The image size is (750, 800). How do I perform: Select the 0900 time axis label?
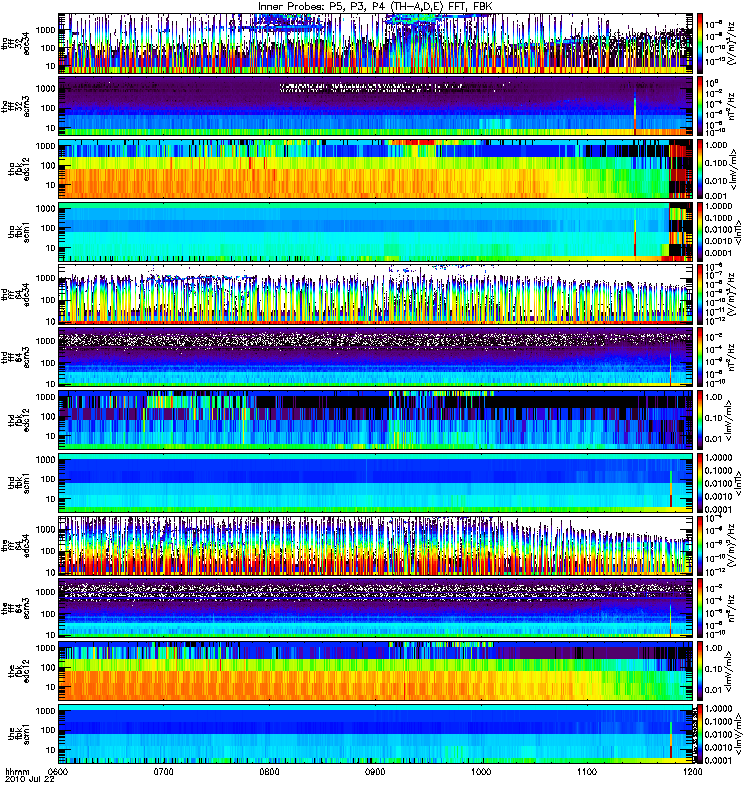point(376,771)
